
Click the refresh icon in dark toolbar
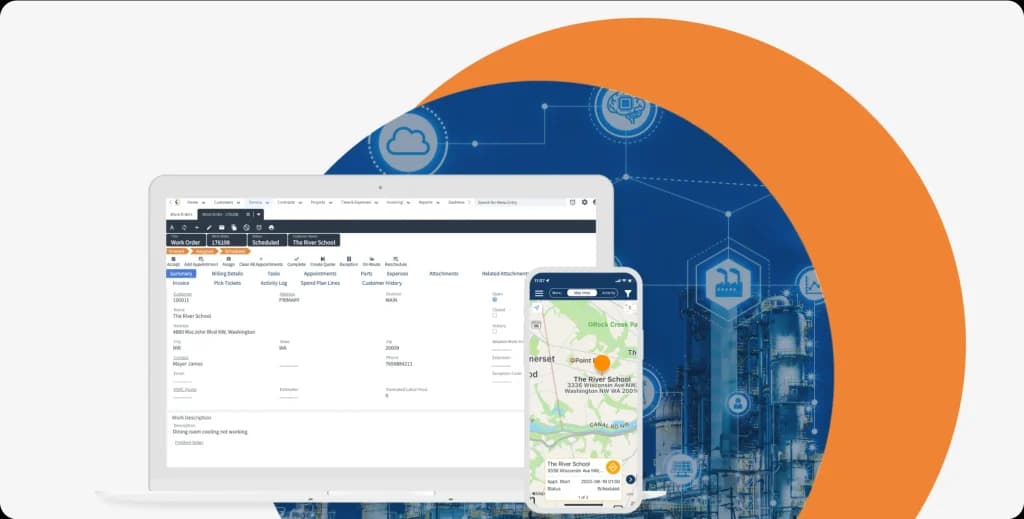(x=184, y=227)
